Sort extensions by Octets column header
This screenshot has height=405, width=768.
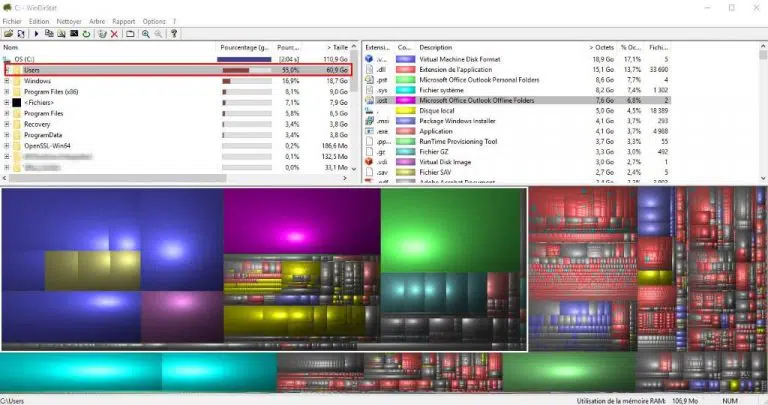[601, 48]
